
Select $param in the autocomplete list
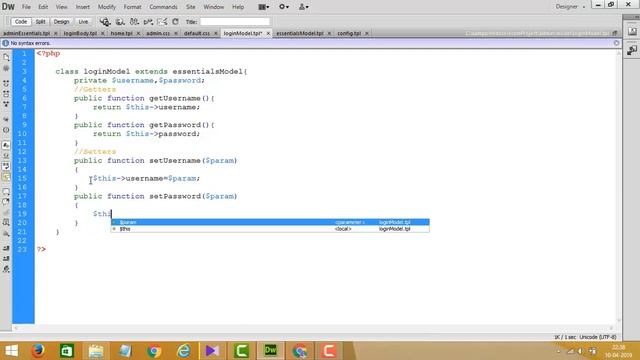[x=270, y=222]
